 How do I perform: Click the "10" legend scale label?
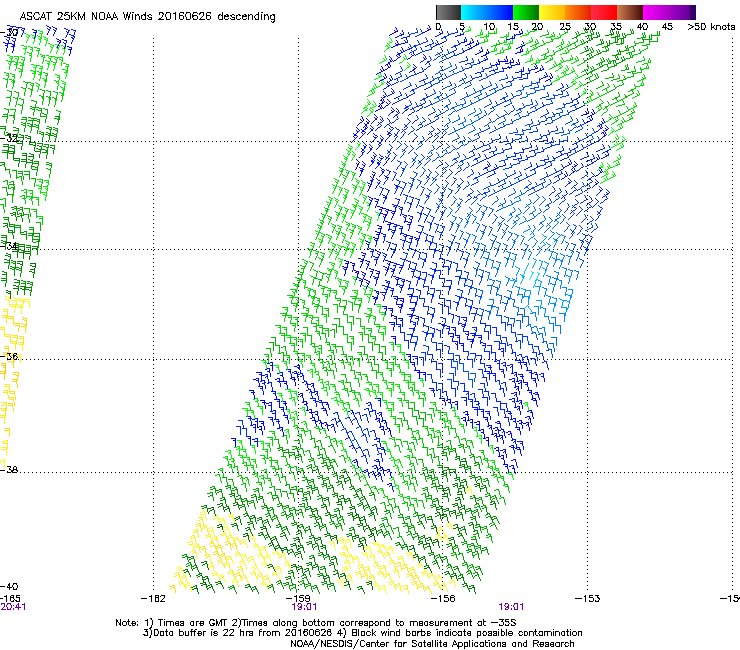[489, 27]
